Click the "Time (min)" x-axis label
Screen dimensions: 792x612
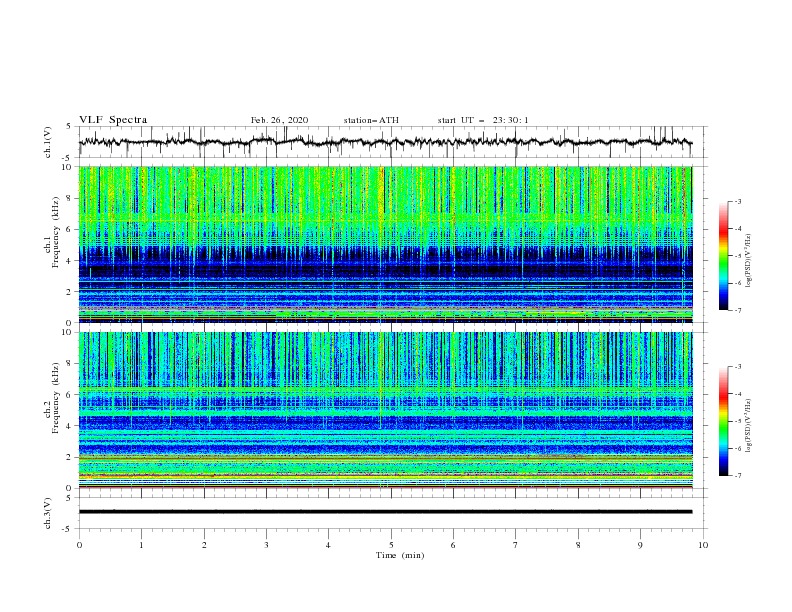tap(400, 555)
